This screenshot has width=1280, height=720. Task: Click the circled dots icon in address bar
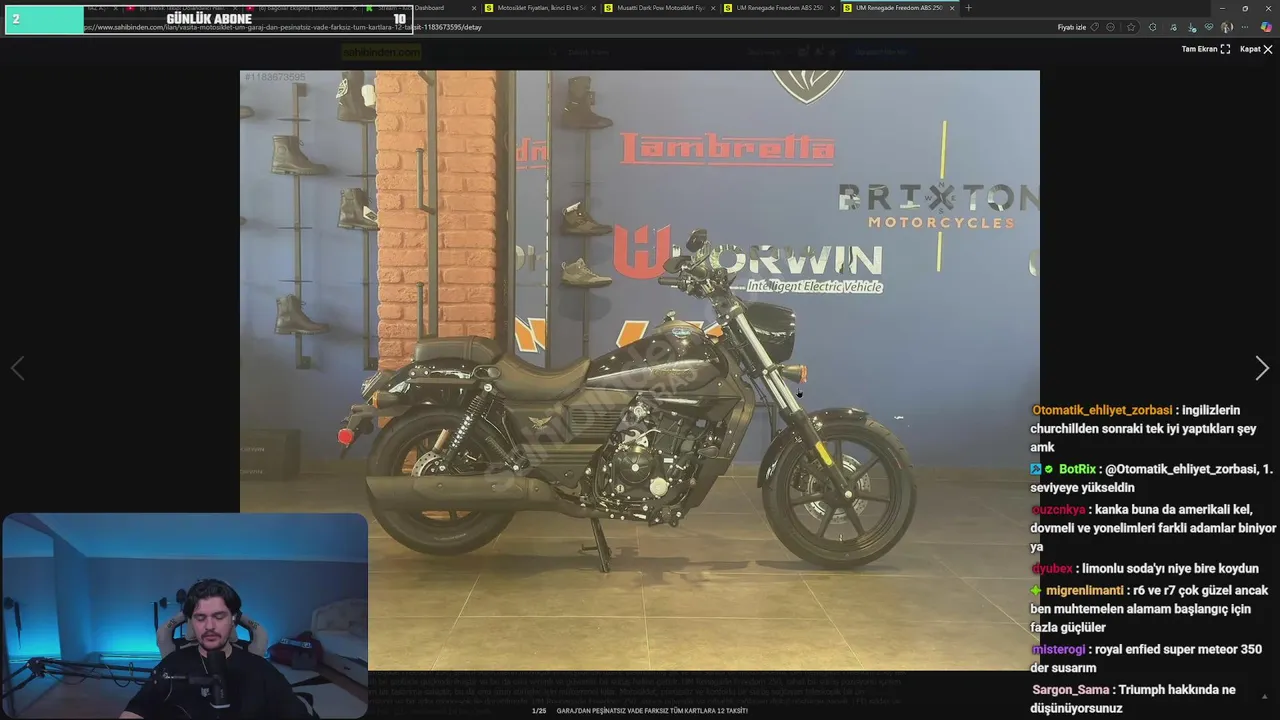point(1110,27)
